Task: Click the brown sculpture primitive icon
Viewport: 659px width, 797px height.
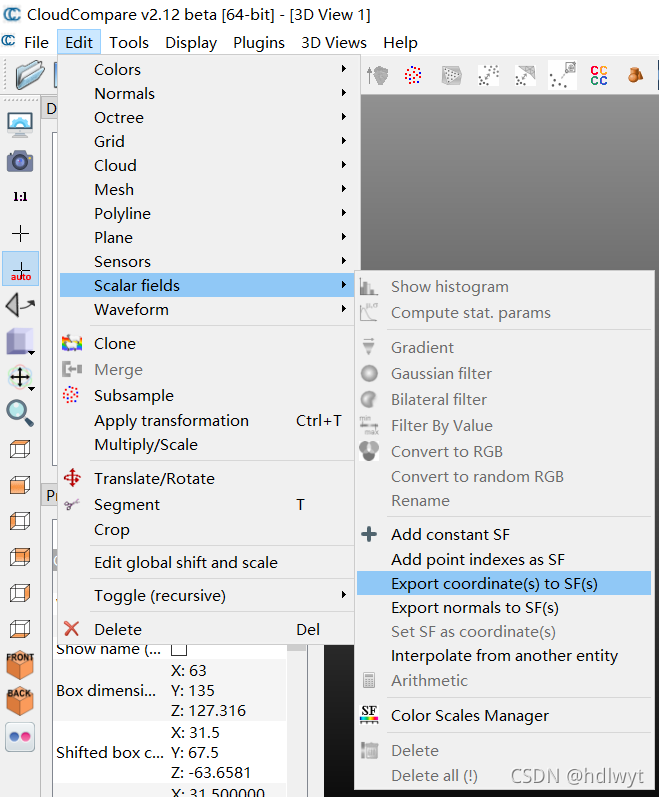Action: click(635, 75)
